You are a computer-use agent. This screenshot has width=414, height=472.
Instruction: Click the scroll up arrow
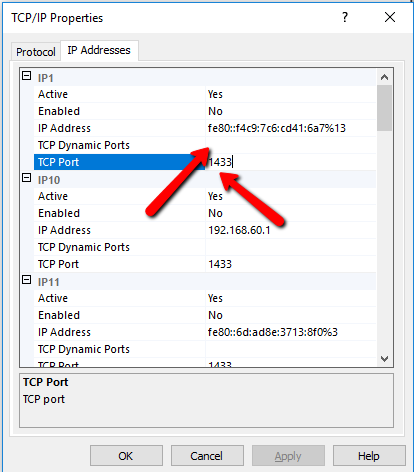[384, 77]
